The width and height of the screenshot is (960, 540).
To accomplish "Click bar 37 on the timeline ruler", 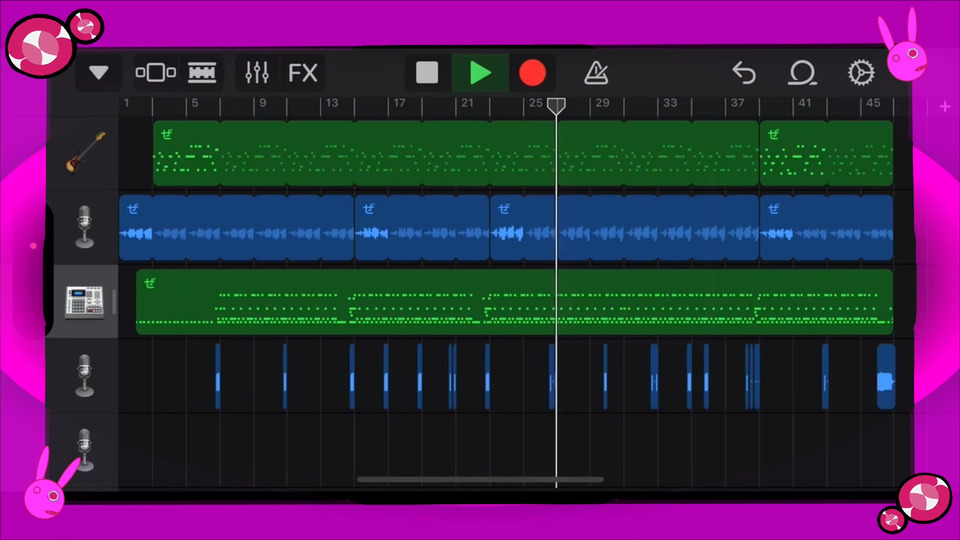I will tap(737, 103).
